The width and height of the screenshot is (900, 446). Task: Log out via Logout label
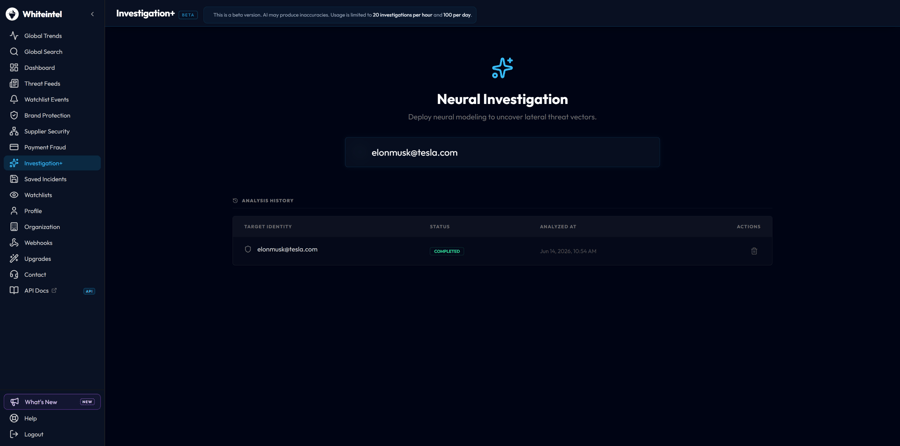pos(34,435)
